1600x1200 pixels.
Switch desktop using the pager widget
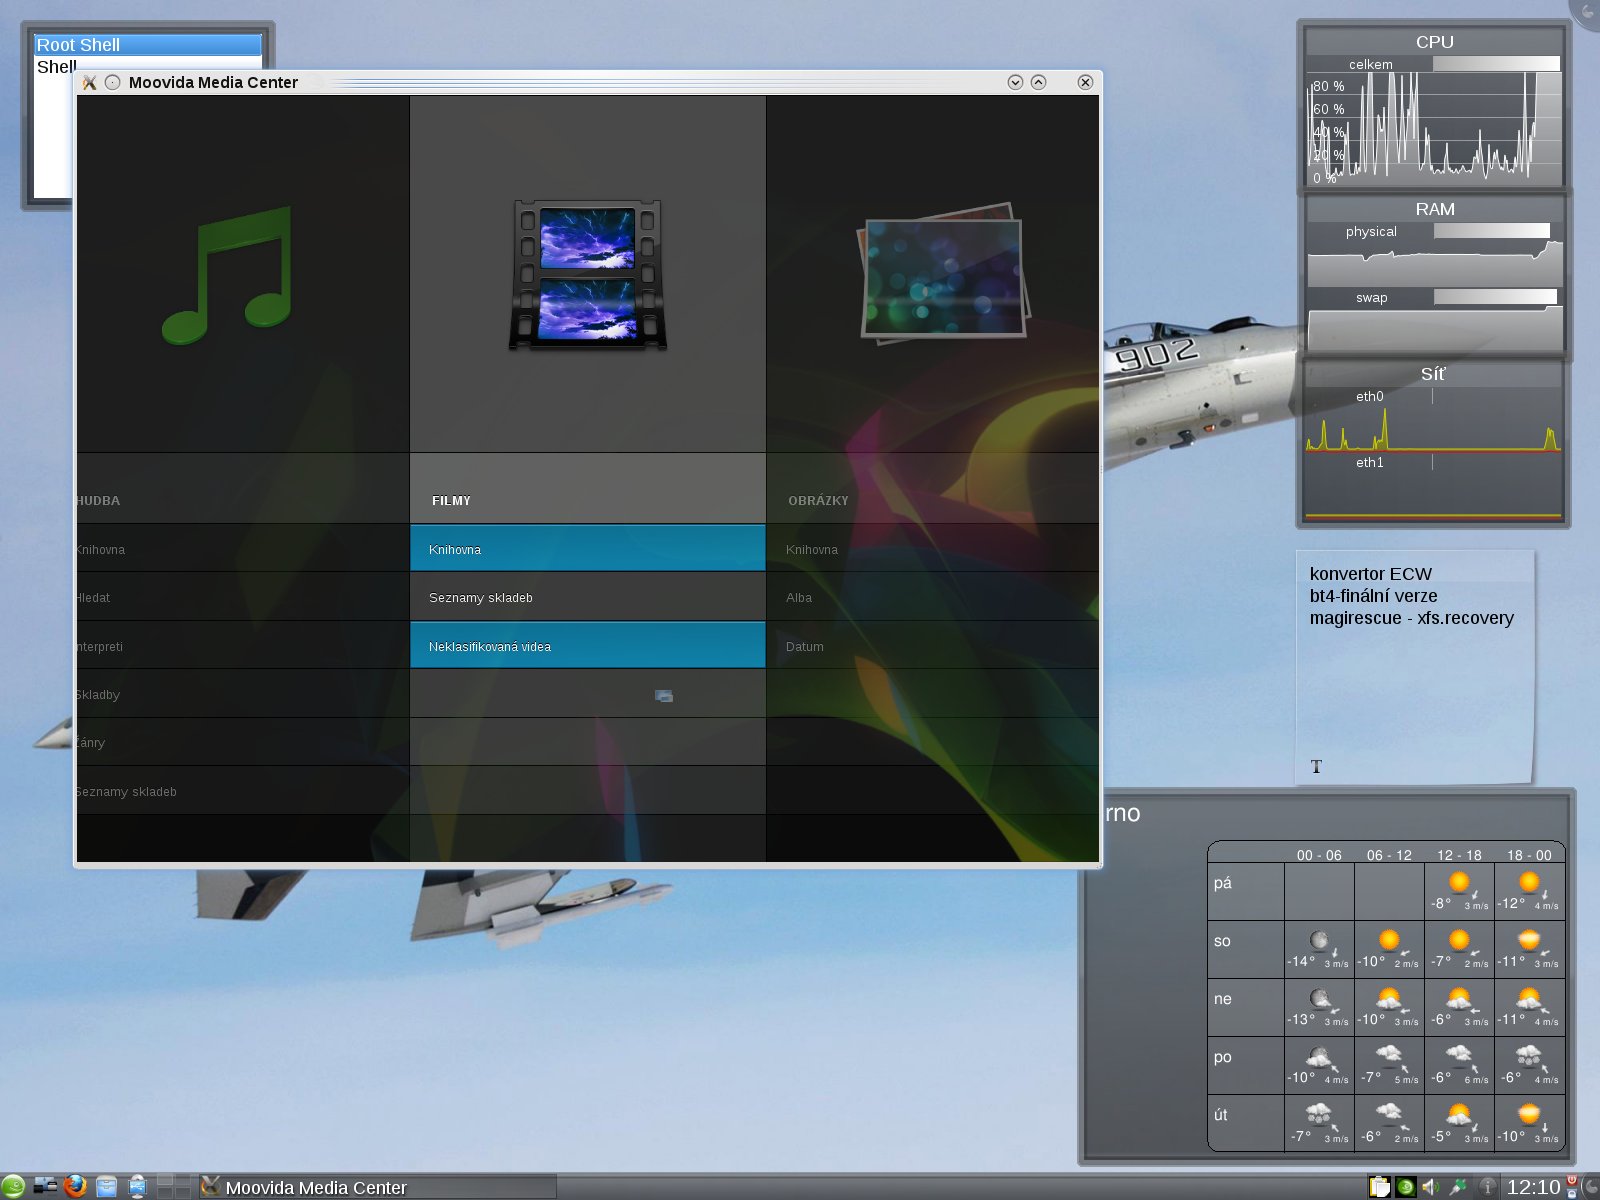pos(174,1186)
